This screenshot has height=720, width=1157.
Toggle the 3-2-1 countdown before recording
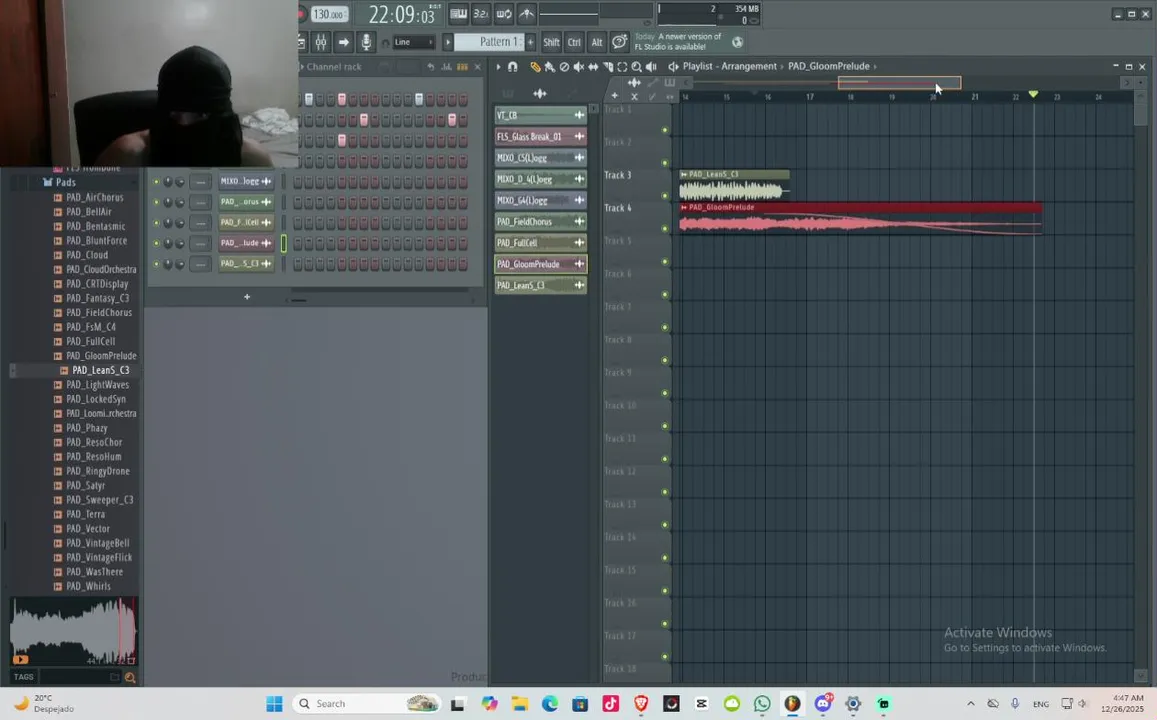tap(481, 13)
